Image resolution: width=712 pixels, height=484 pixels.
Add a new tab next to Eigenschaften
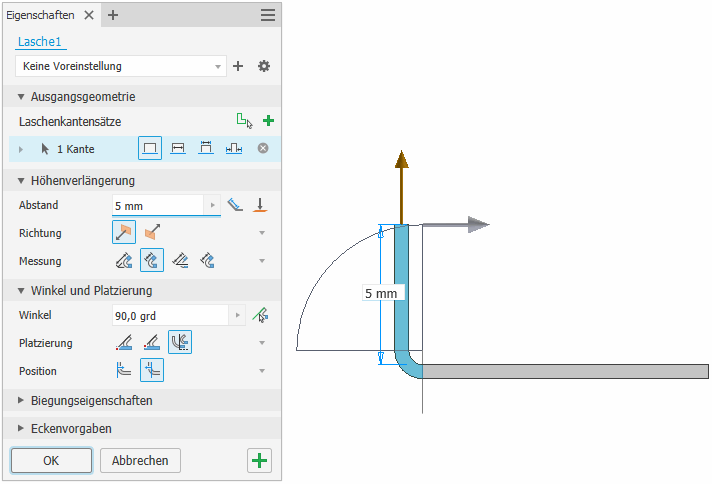point(113,15)
